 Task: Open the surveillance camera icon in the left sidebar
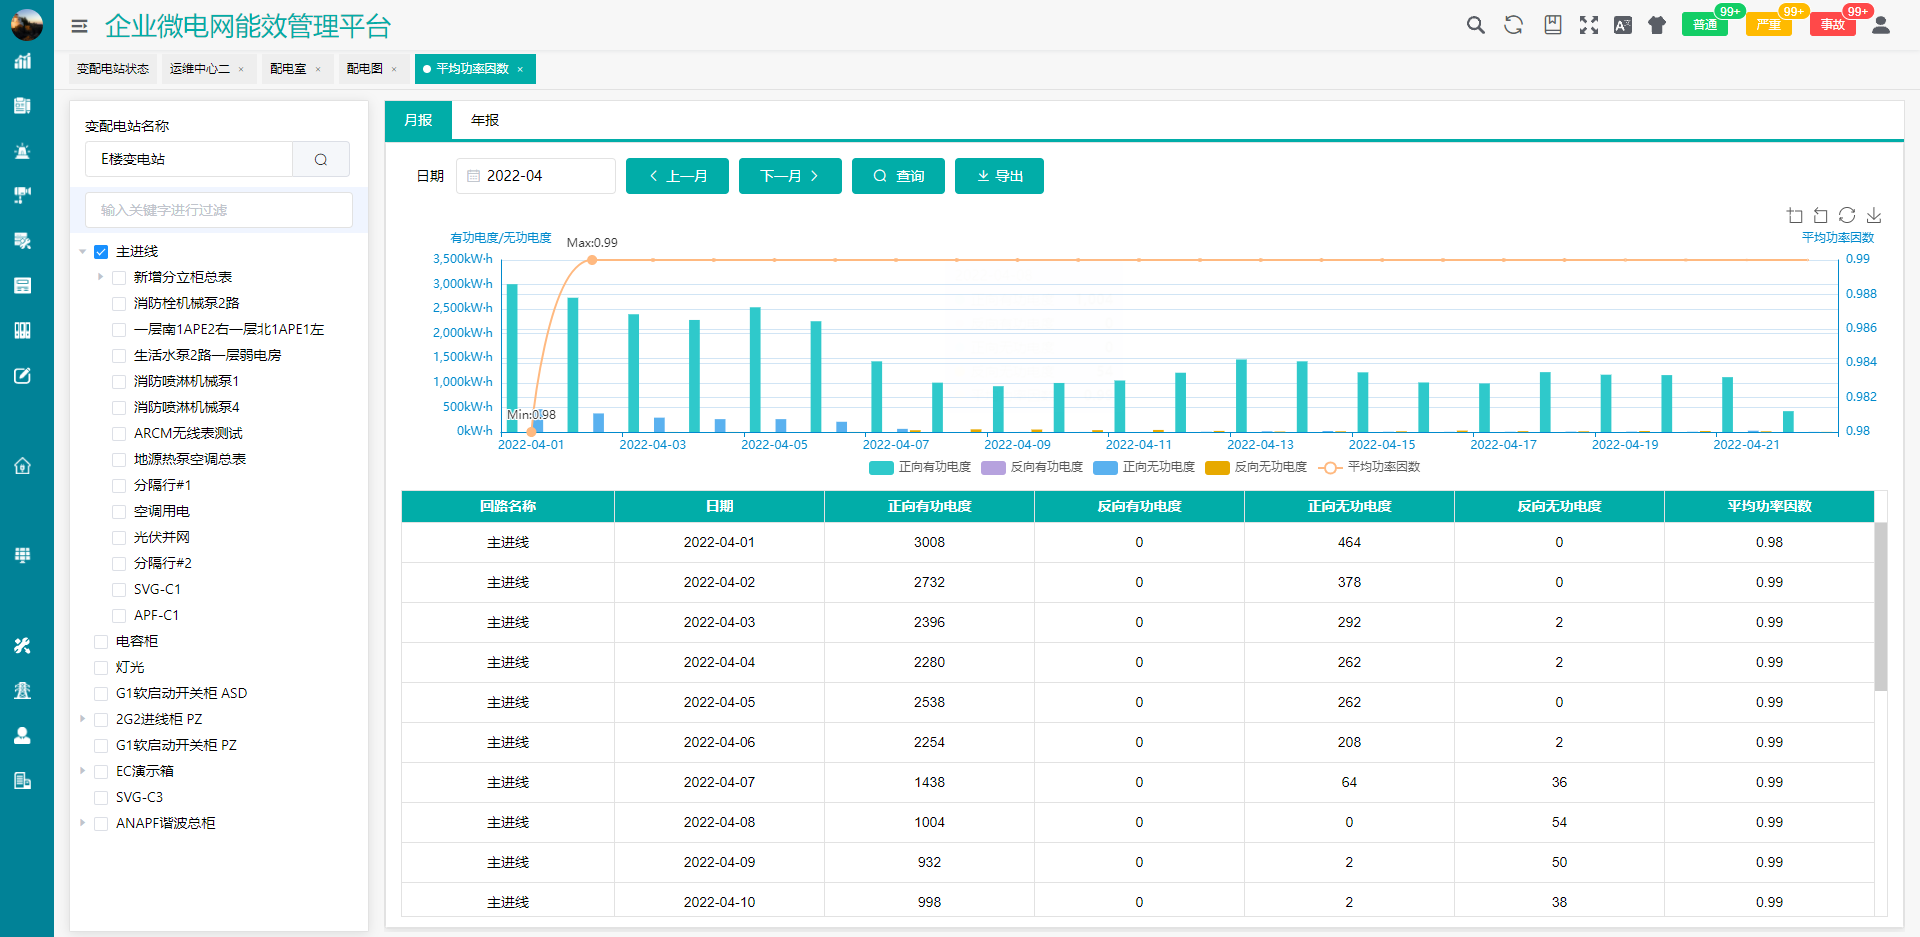22,195
